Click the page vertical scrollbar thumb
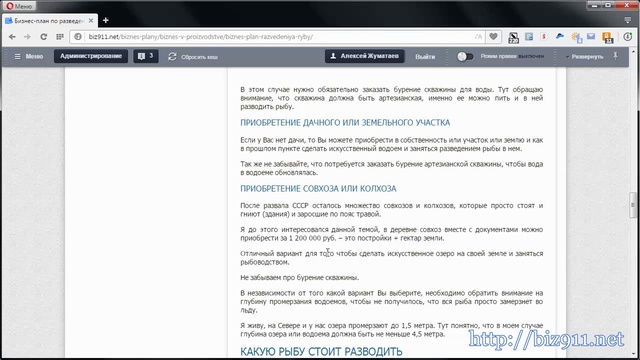Viewport: 640px width, 360px height. pos(633,205)
